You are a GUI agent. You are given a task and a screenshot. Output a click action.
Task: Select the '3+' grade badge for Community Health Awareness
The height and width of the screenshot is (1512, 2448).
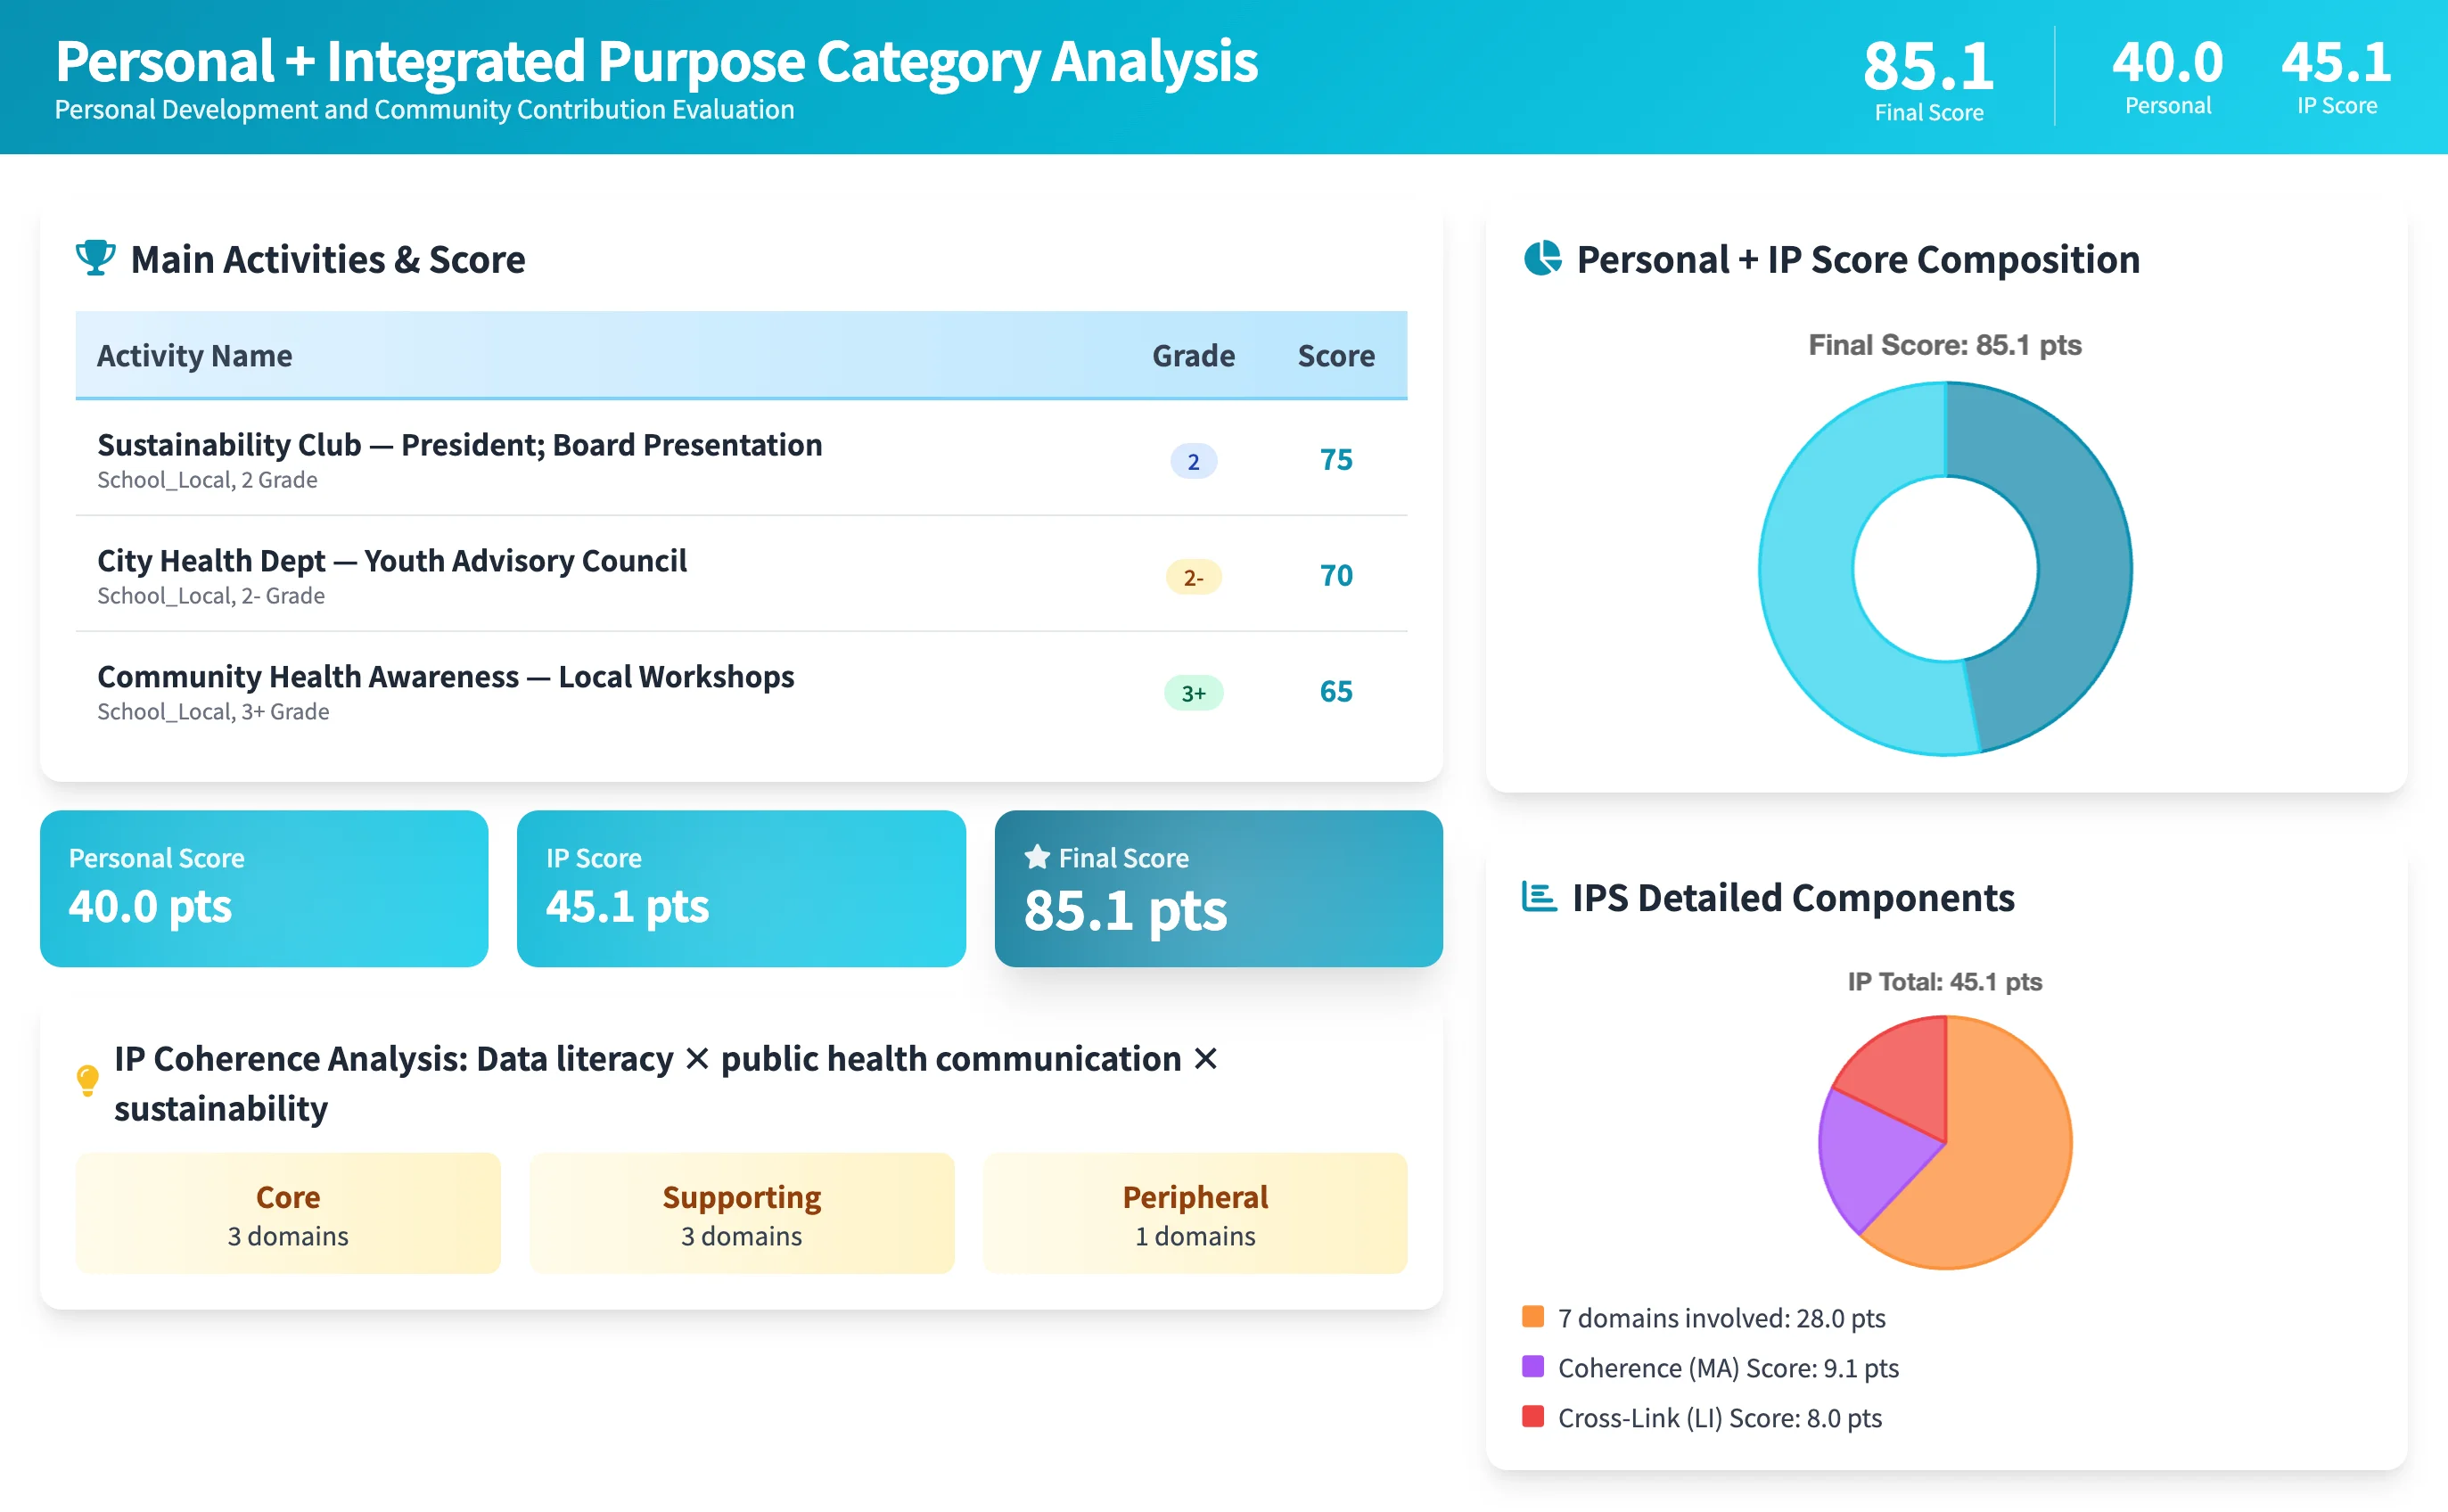coord(1193,692)
